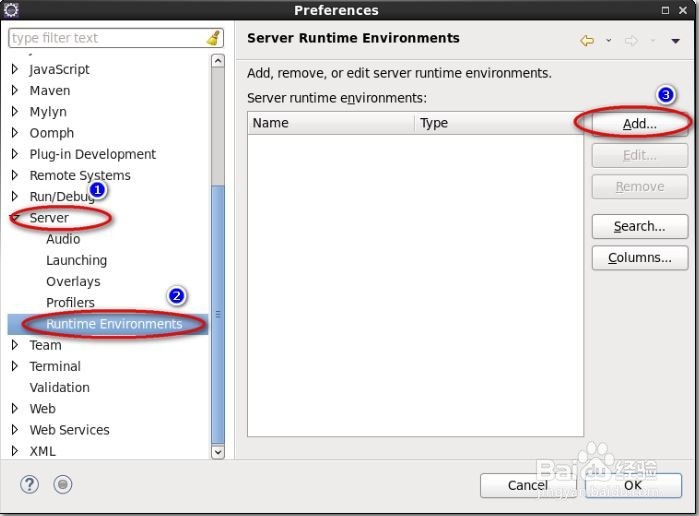This screenshot has height=516, width=699.
Task: Expand the Team tree node
Action: [15, 345]
